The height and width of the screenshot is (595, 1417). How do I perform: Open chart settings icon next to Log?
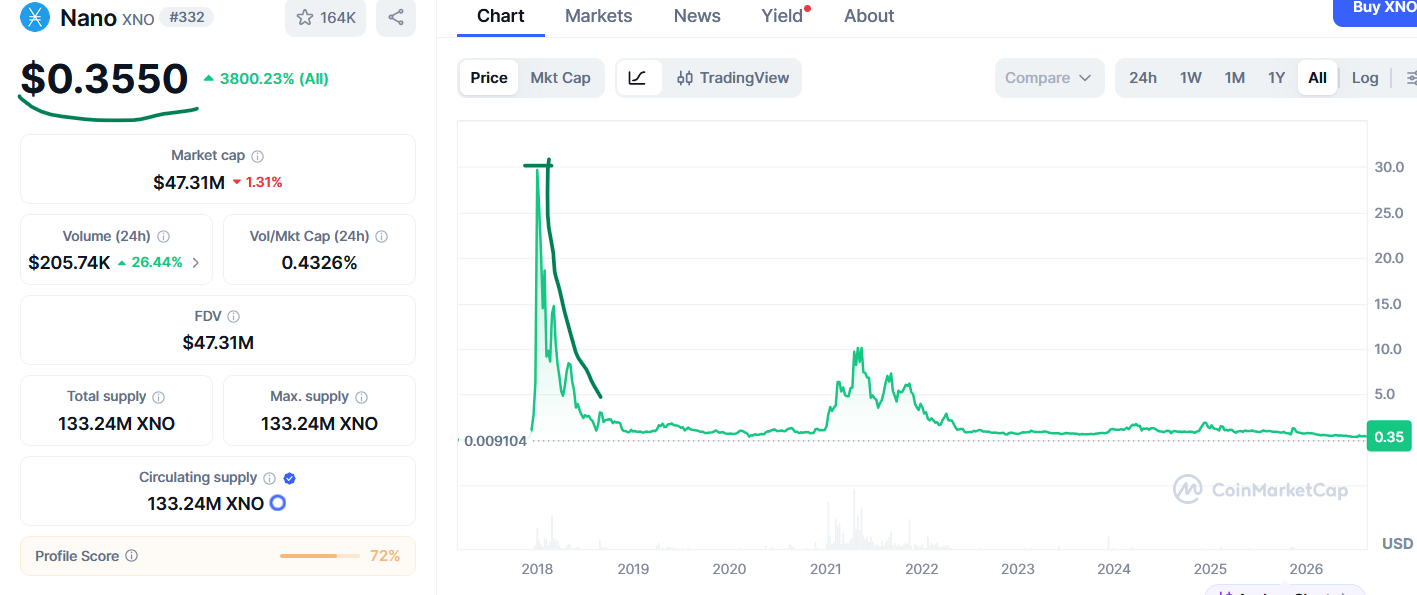point(1410,78)
